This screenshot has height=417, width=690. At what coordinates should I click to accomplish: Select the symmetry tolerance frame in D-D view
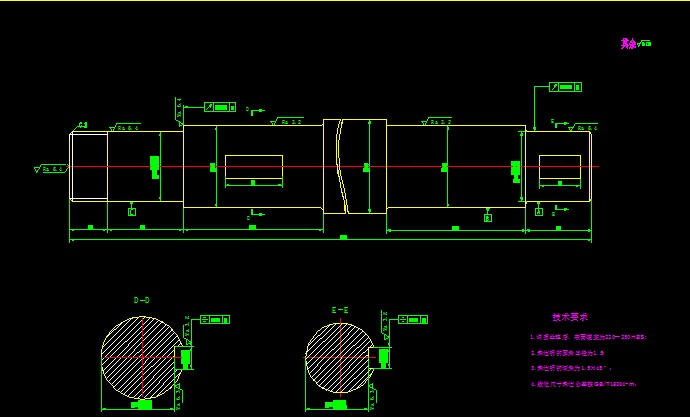click(215, 319)
